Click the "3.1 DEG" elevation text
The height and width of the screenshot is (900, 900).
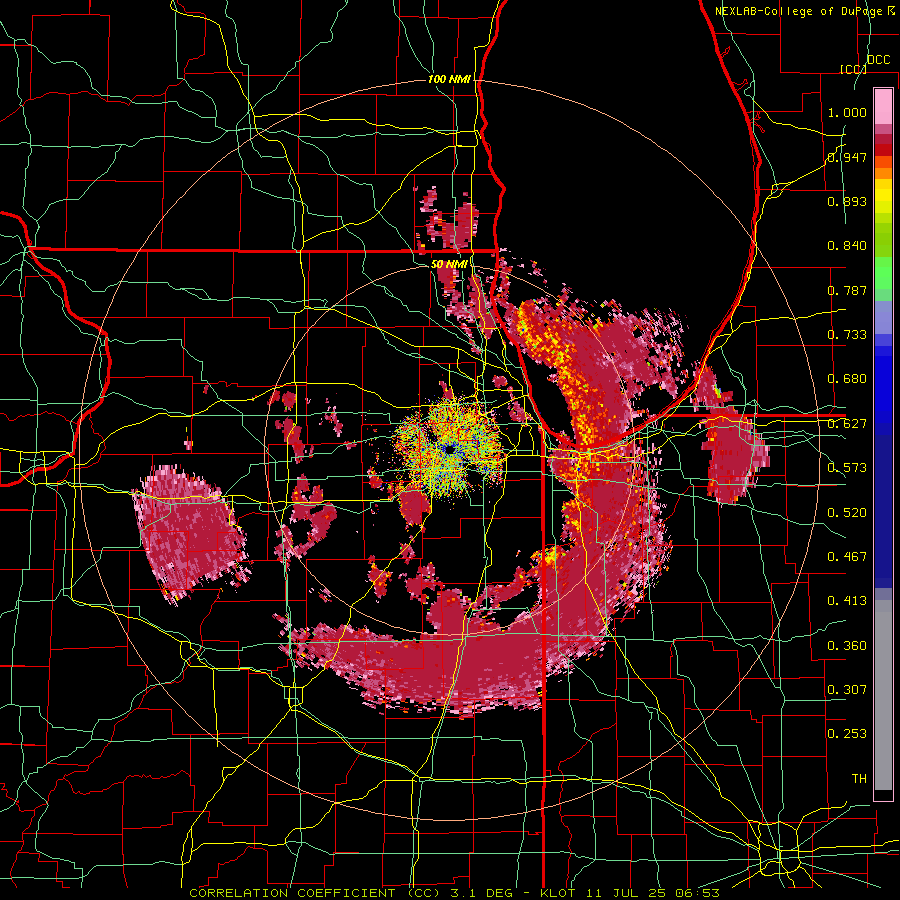[482, 893]
